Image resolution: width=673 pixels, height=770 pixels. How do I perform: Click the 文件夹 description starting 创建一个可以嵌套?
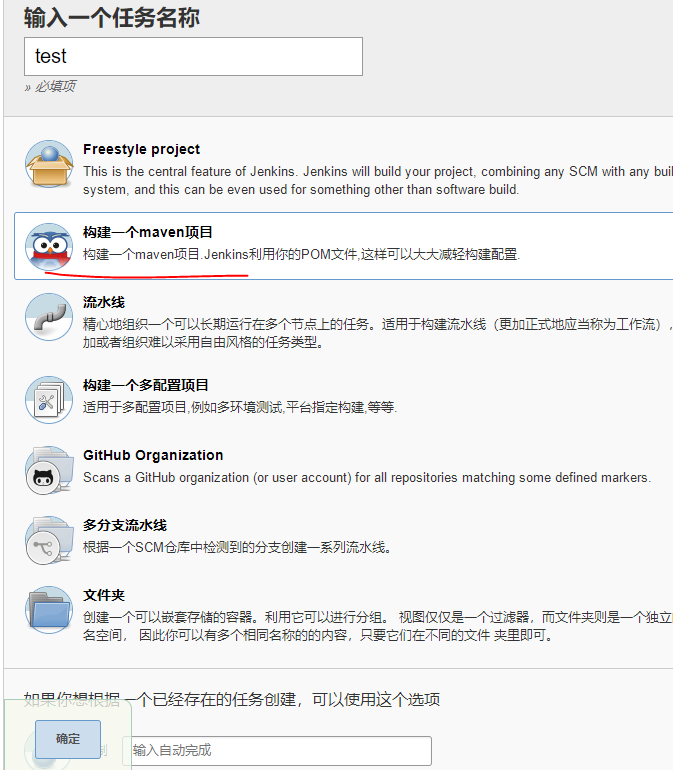point(378,626)
